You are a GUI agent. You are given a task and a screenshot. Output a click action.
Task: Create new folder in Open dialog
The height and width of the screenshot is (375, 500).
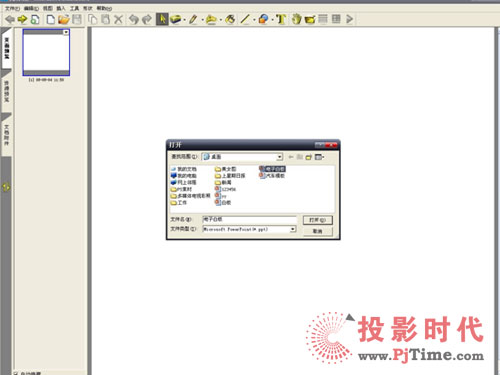point(309,157)
